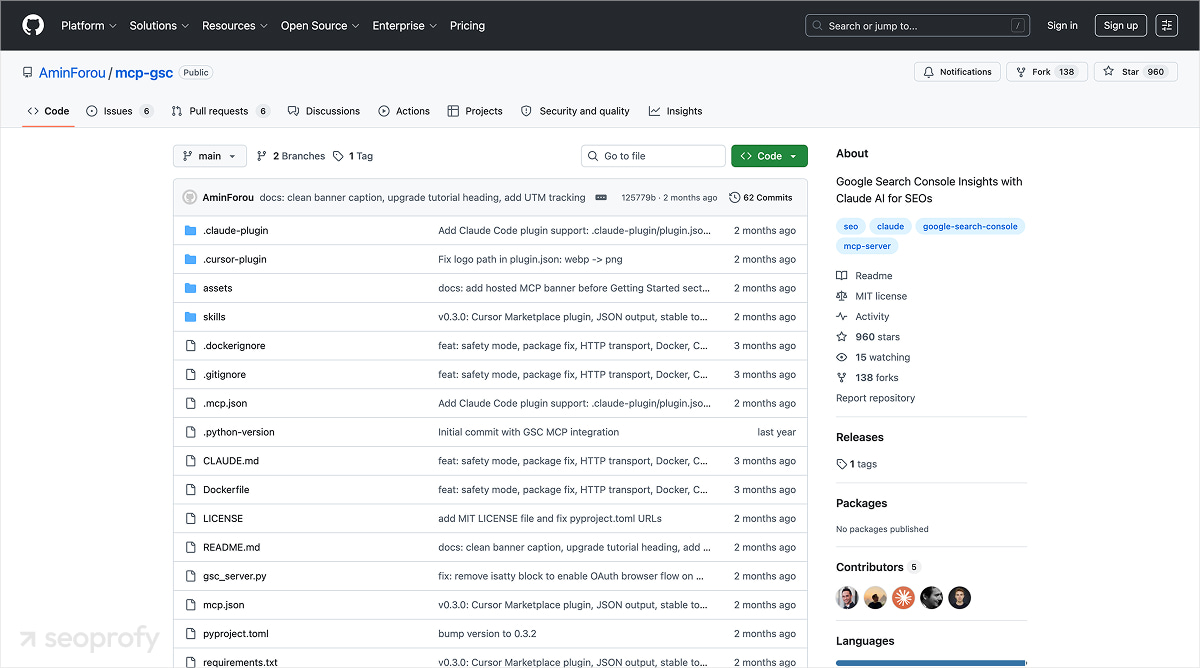Select the claude topic tag
The height and width of the screenshot is (668, 1200).
coord(890,226)
